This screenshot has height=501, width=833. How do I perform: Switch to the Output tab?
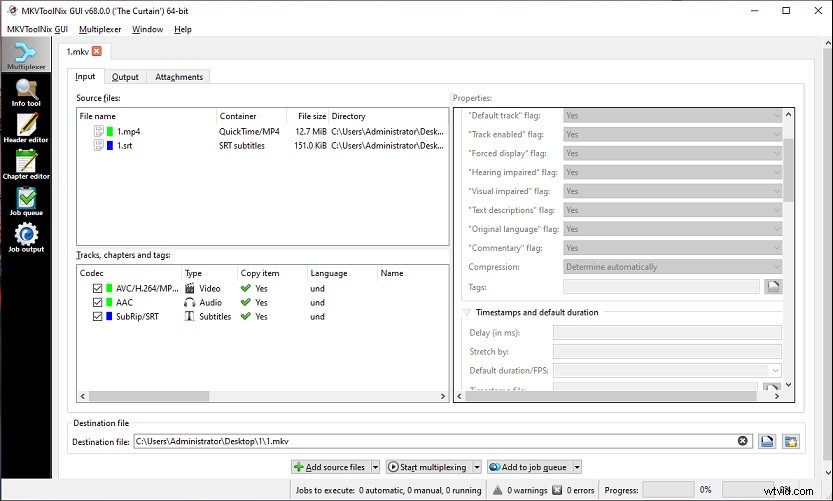click(125, 77)
